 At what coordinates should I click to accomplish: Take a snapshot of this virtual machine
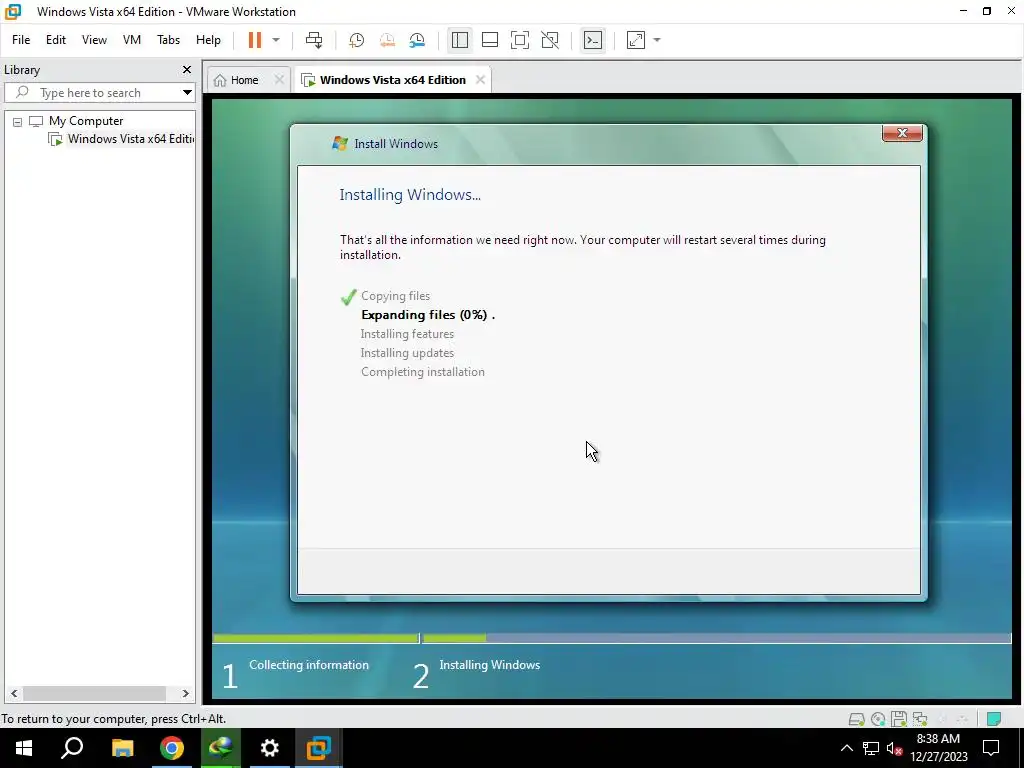click(x=357, y=40)
